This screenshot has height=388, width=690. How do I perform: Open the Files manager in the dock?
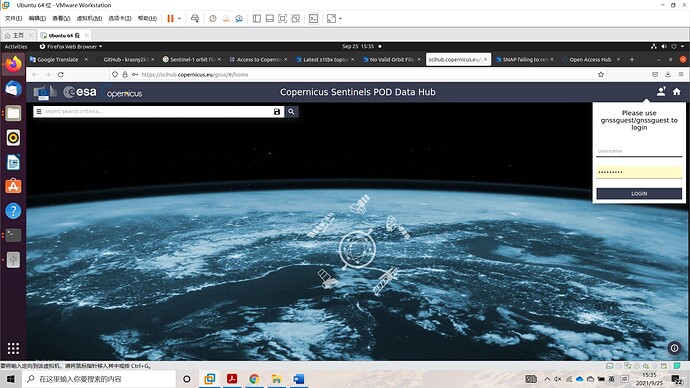(13, 113)
